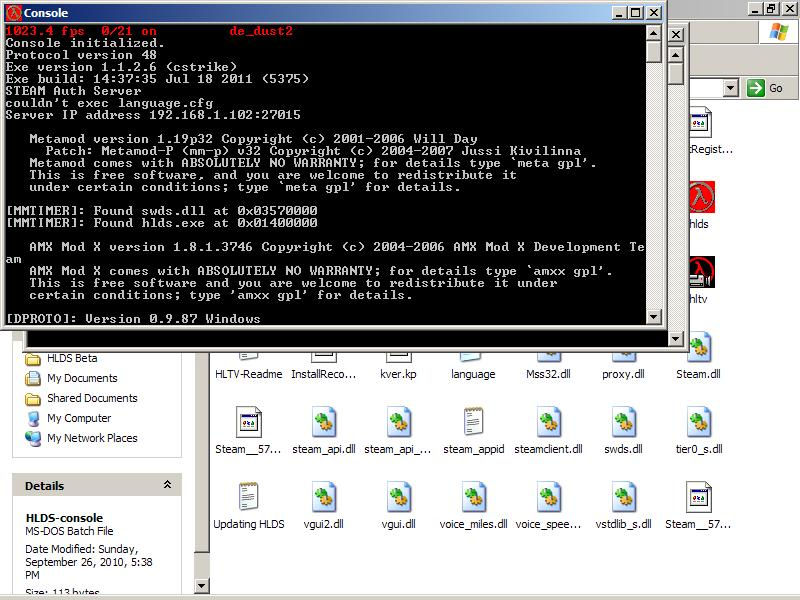Open the Updating HLDS text file
This screenshot has height=600, width=800.
(x=248, y=496)
